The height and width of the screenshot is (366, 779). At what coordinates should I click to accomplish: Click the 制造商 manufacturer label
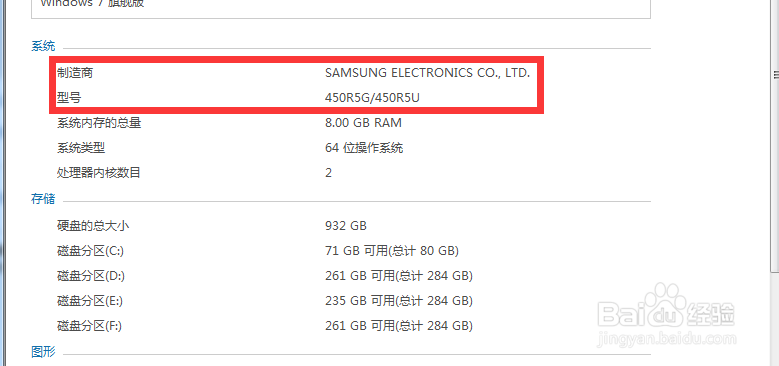pyautogui.click(x=75, y=73)
